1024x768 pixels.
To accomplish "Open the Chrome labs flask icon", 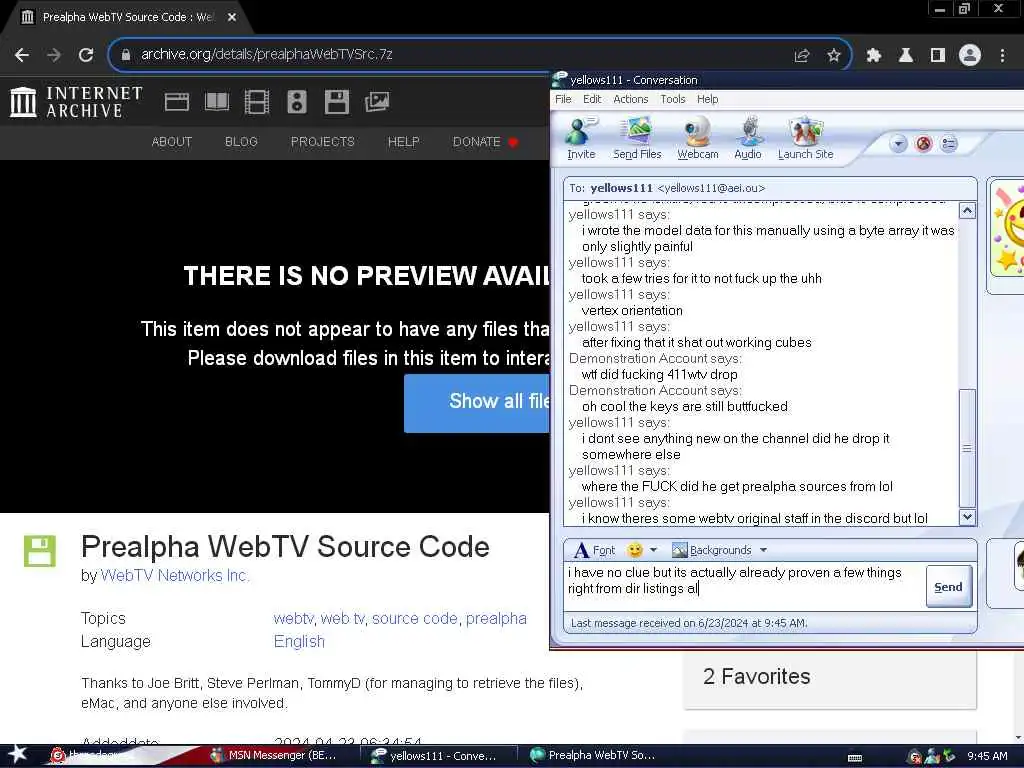I will (x=906, y=56).
